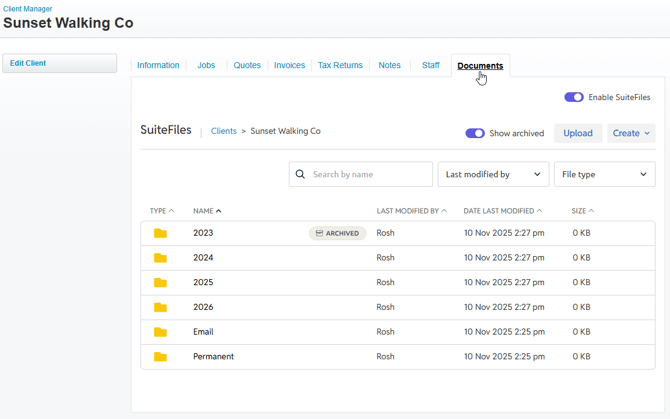
Task: Open File type dropdown
Action: pos(605,174)
